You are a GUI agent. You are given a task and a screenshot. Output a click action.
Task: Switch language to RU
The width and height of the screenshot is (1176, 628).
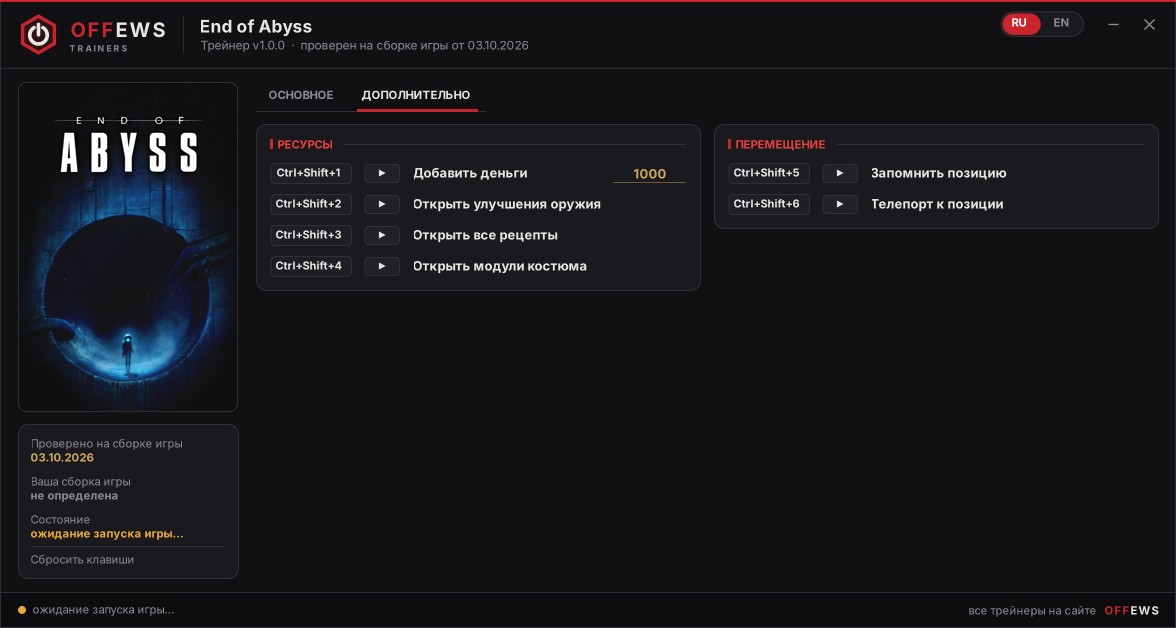click(1020, 23)
